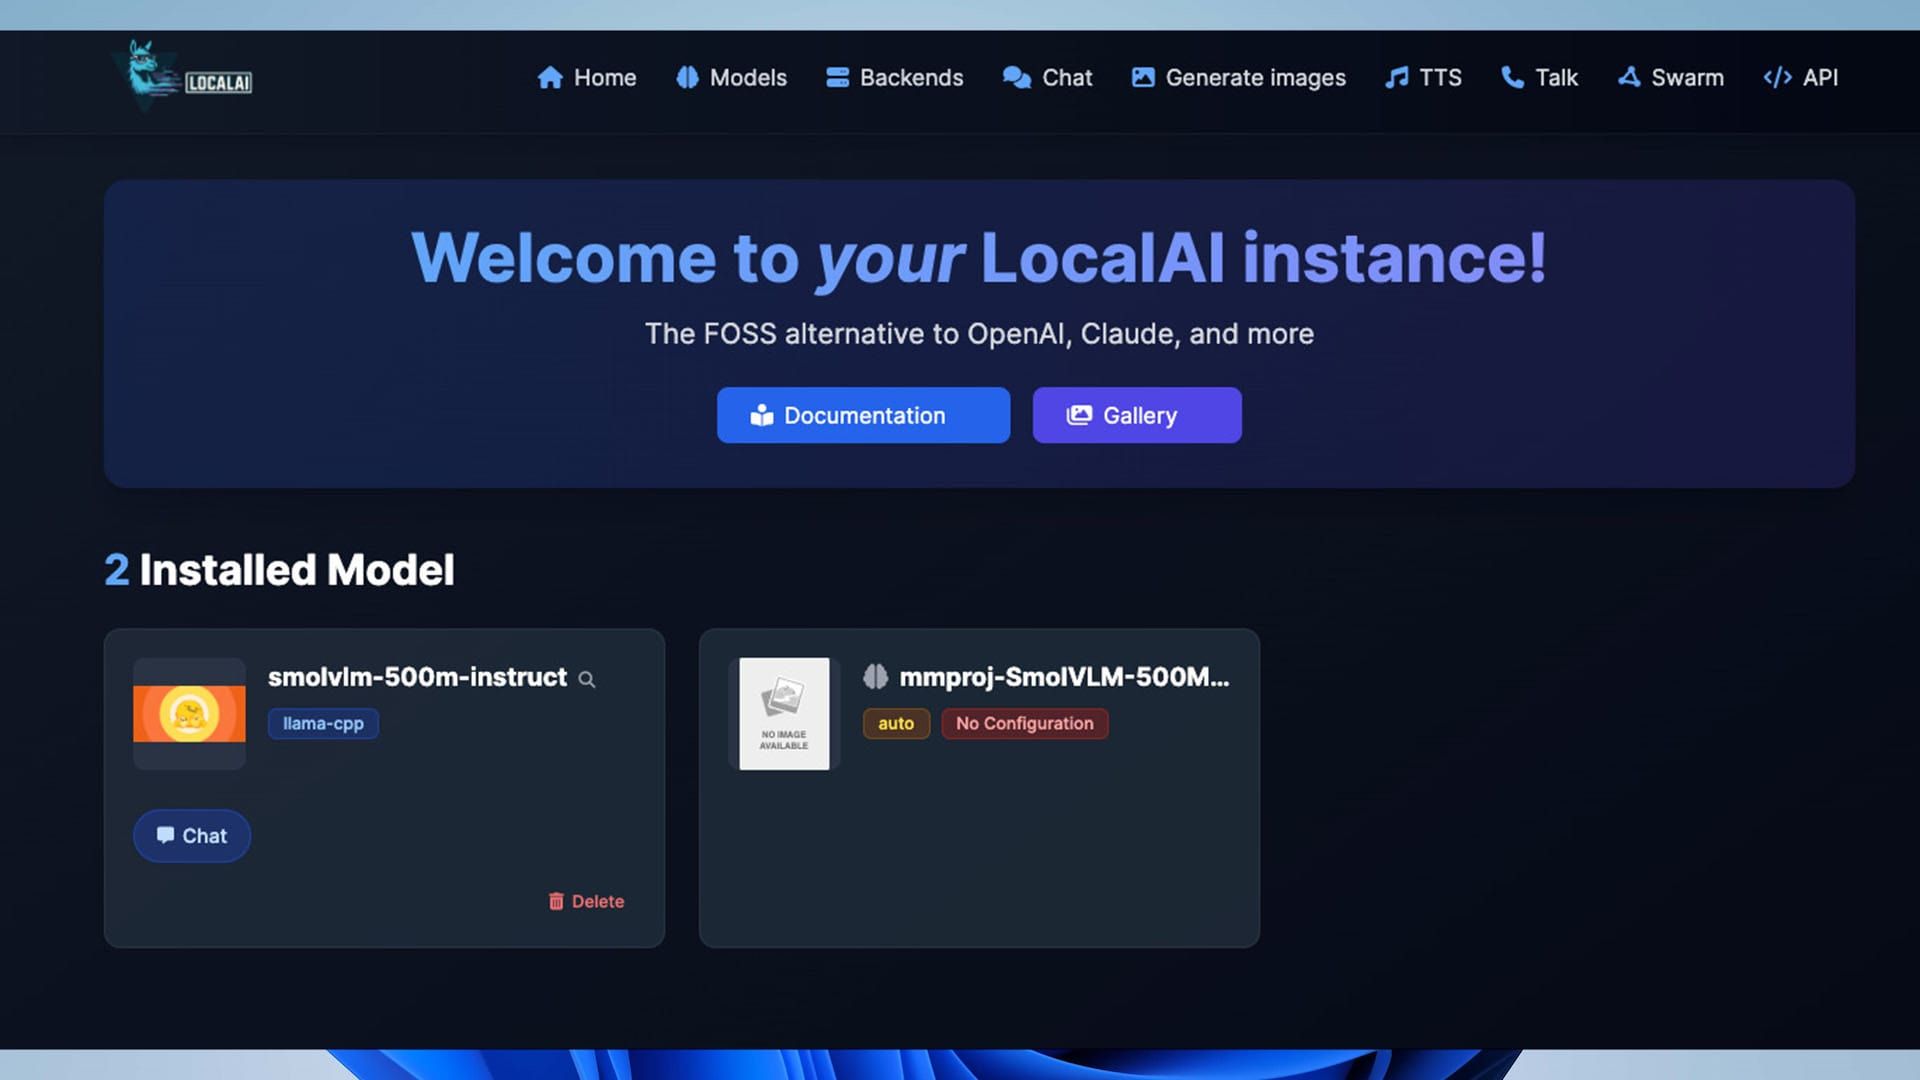1920x1080 pixels.
Task: Click the code brackets API icon
Action: pyautogui.click(x=1777, y=78)
